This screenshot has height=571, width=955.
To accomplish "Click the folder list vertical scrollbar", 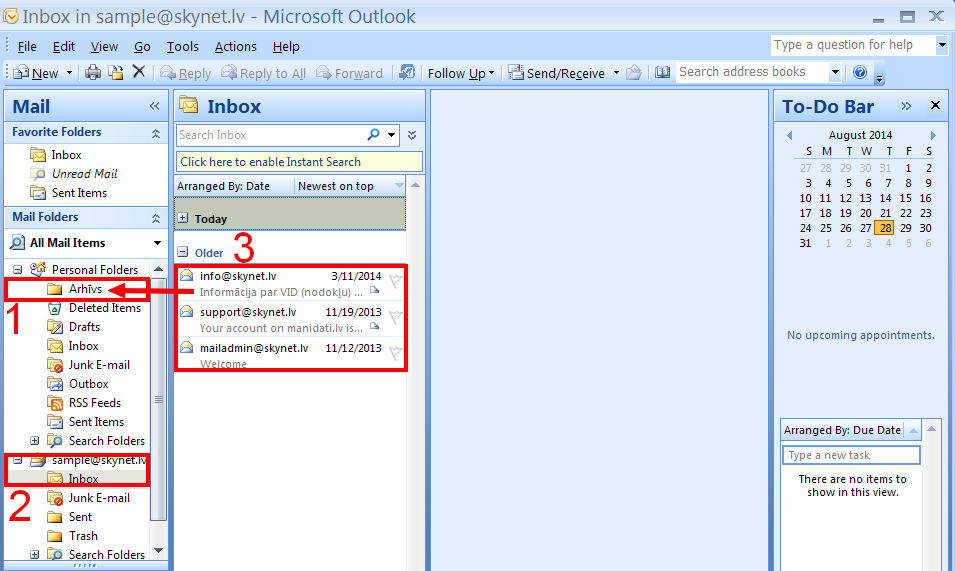I will (158, 400).
